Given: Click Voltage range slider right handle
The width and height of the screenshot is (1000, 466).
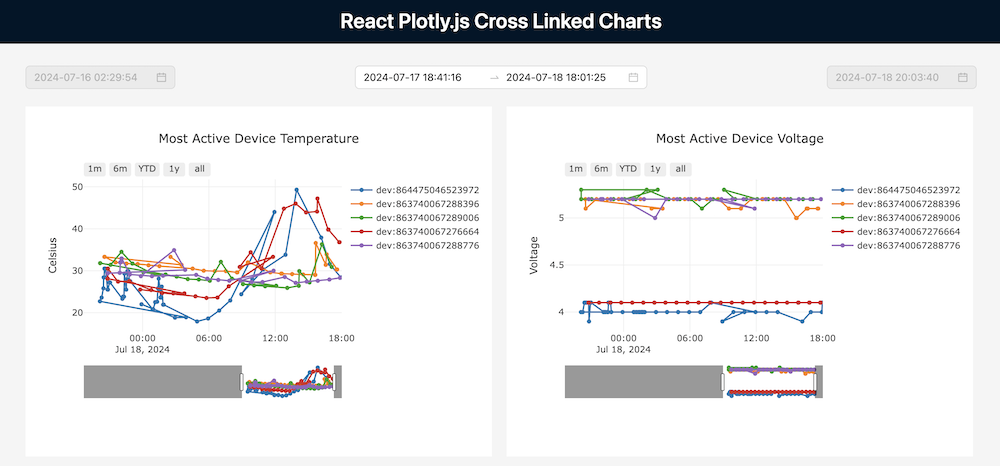Looking at the screenshot, I should click(816, 382).
